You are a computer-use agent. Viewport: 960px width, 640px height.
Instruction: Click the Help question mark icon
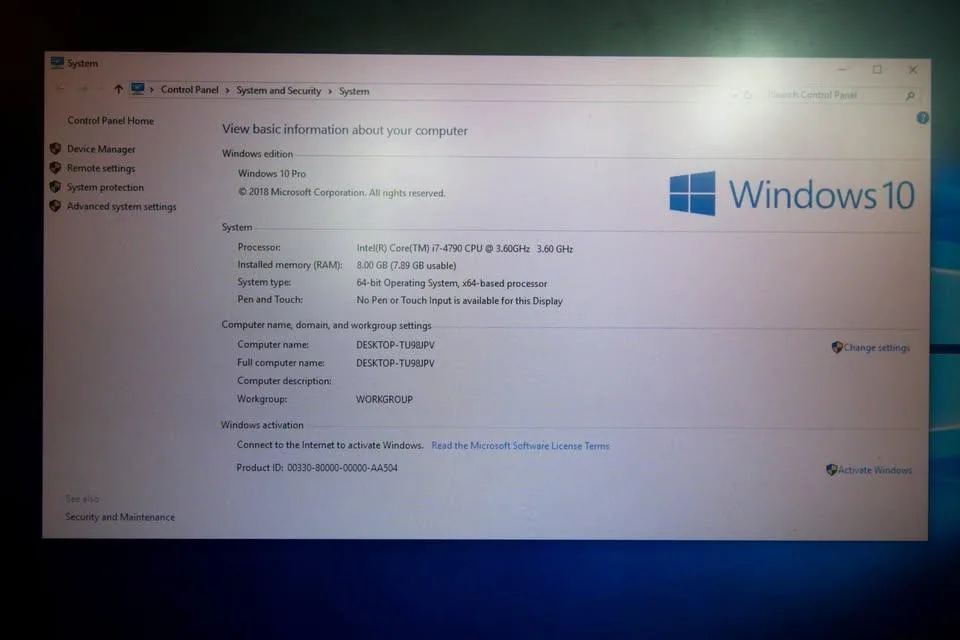[921, 118]
